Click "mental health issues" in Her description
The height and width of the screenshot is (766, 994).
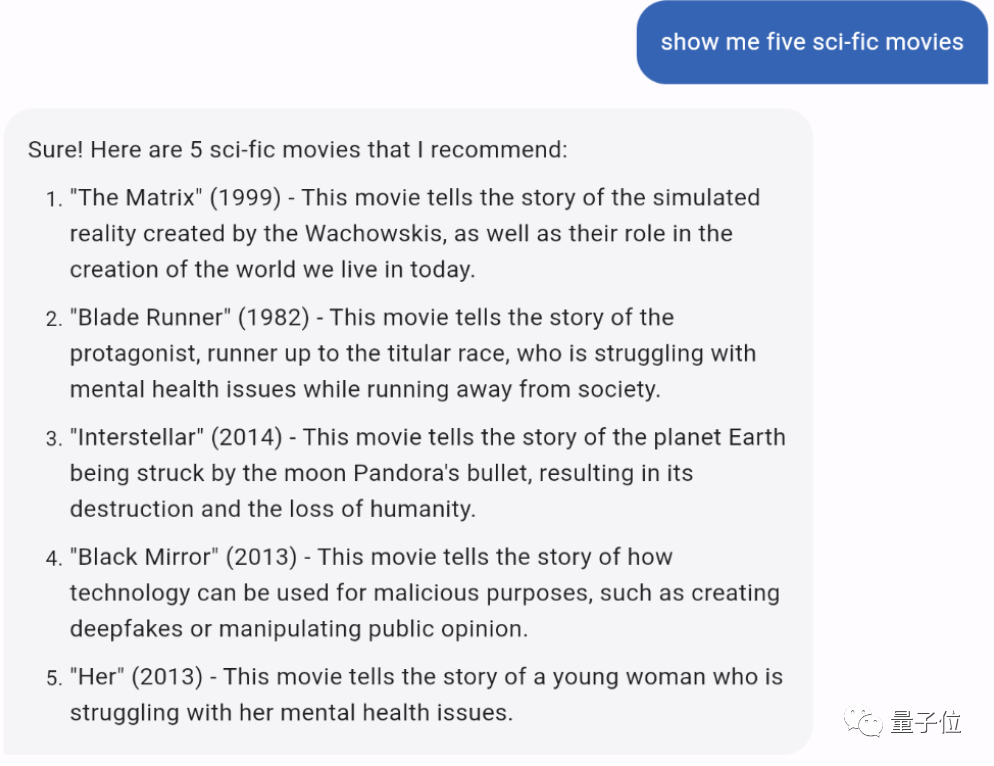(x=395, y=713)
